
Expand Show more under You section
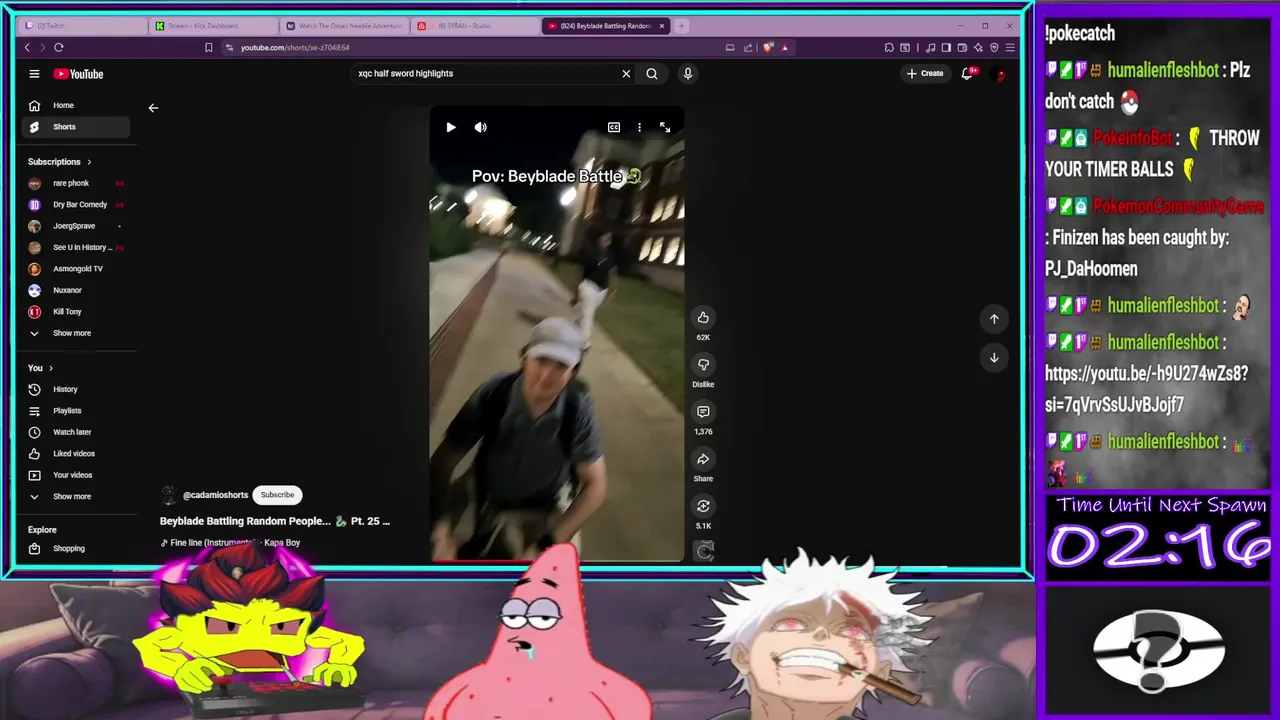click(76, 496)
